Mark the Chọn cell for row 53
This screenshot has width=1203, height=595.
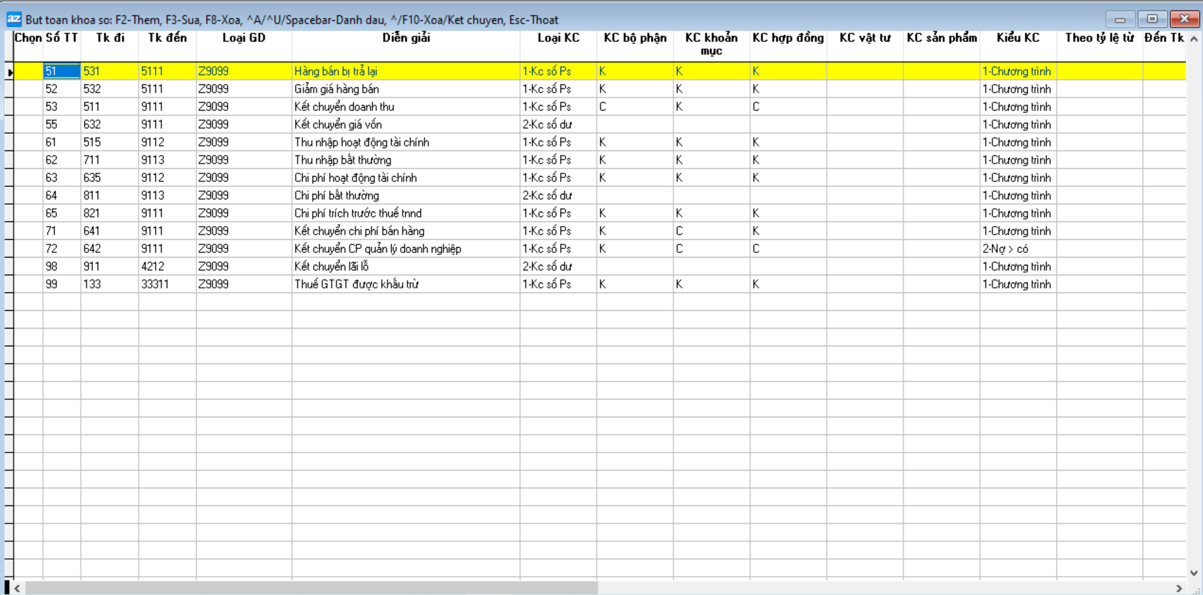click(x=28, y=107)
